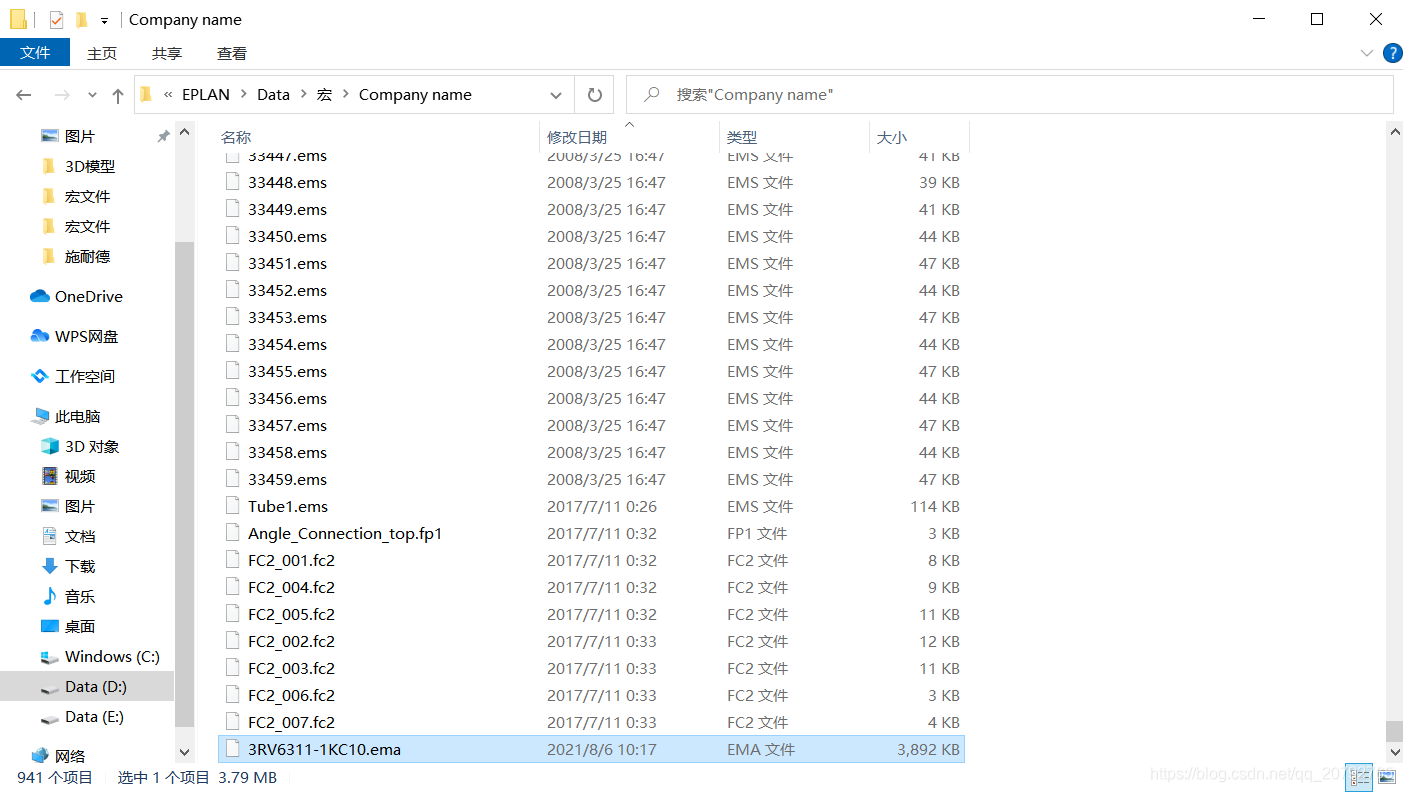
Task: Open 图片 in Quick access
Action: (79, 136)
